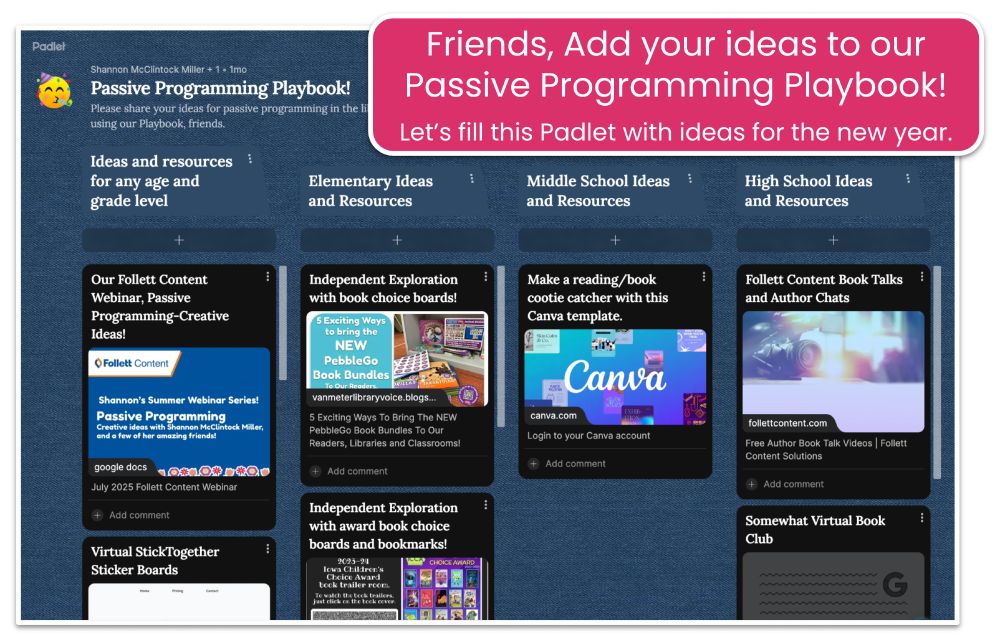
Task: Open the PebbleGo Book Bundles thumbnail
Action: click(397, 359)
